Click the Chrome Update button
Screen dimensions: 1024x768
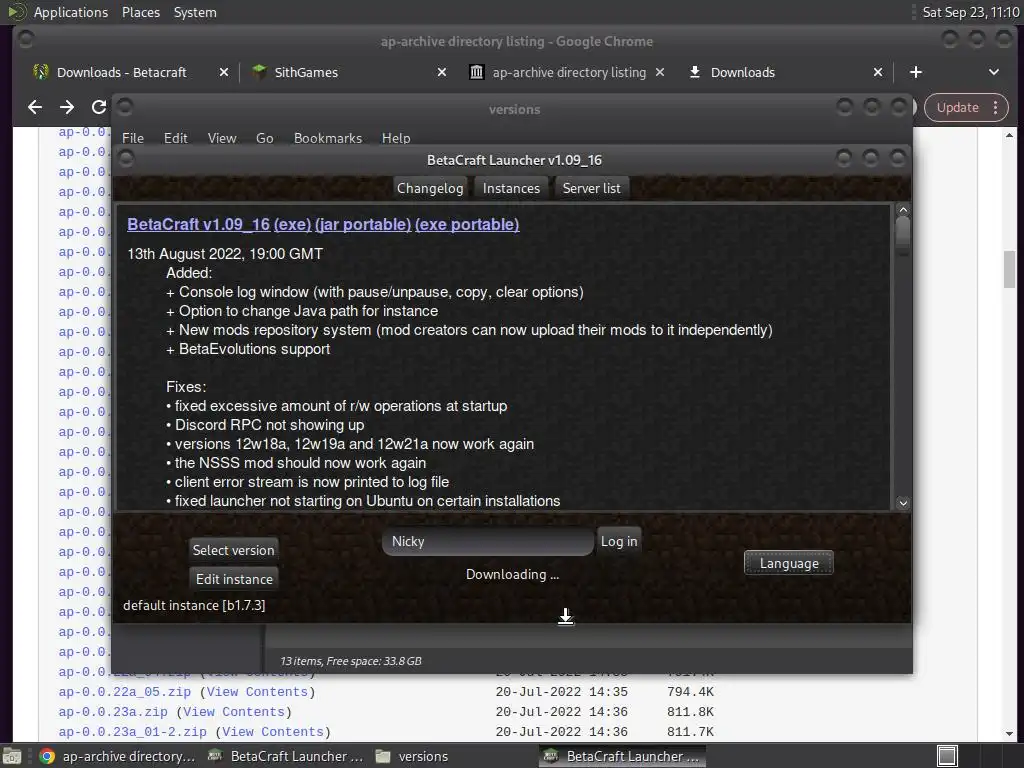click(x=957, y=108)
